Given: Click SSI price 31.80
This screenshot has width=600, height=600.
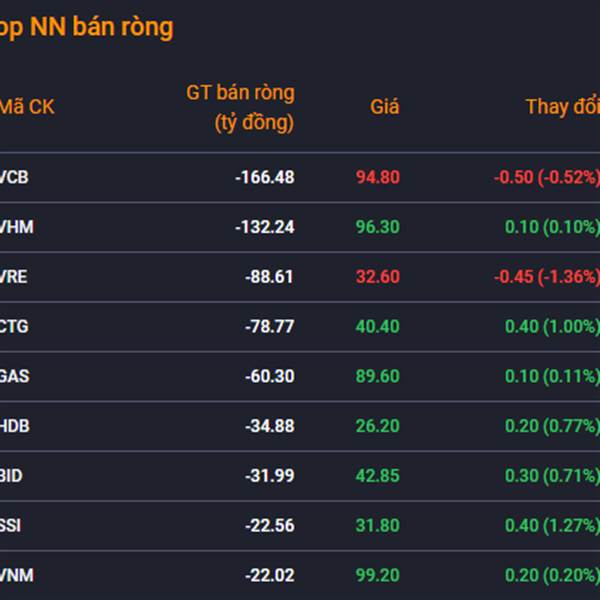Looking at the screenshot, I should tap(378, 525).
